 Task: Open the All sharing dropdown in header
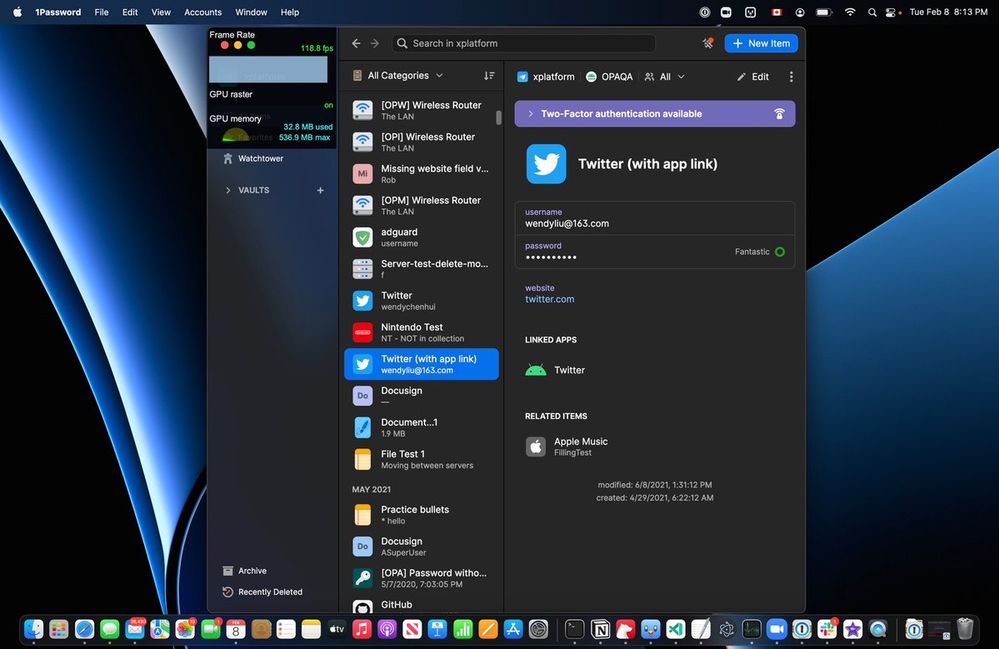pos(665,77)
